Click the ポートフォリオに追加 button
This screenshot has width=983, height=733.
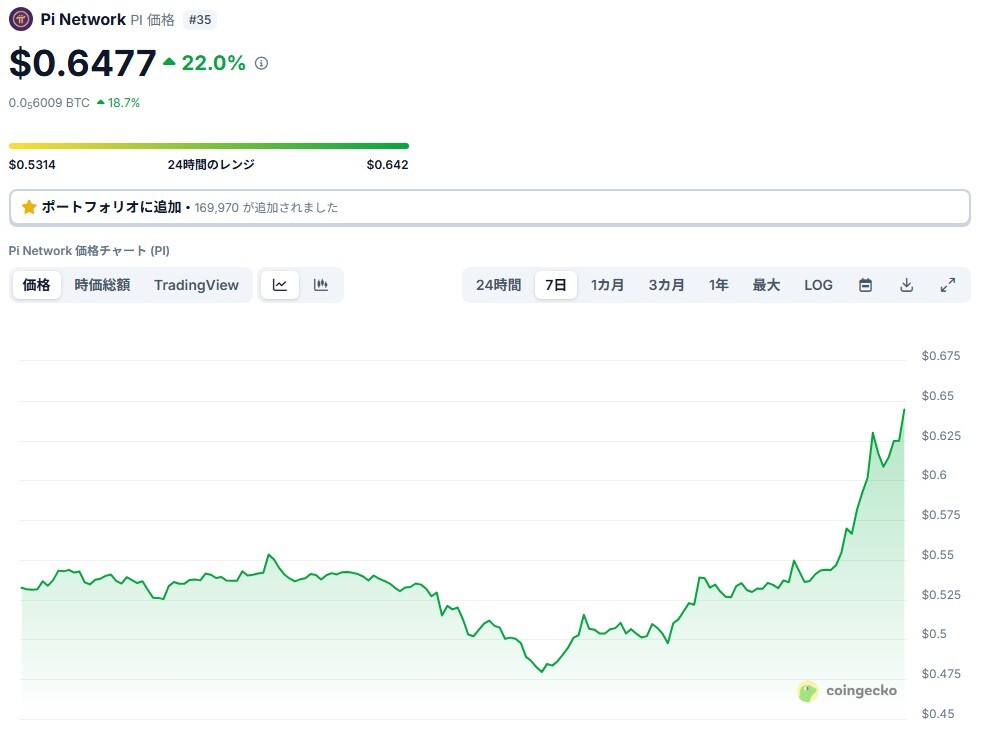[490, 208]
